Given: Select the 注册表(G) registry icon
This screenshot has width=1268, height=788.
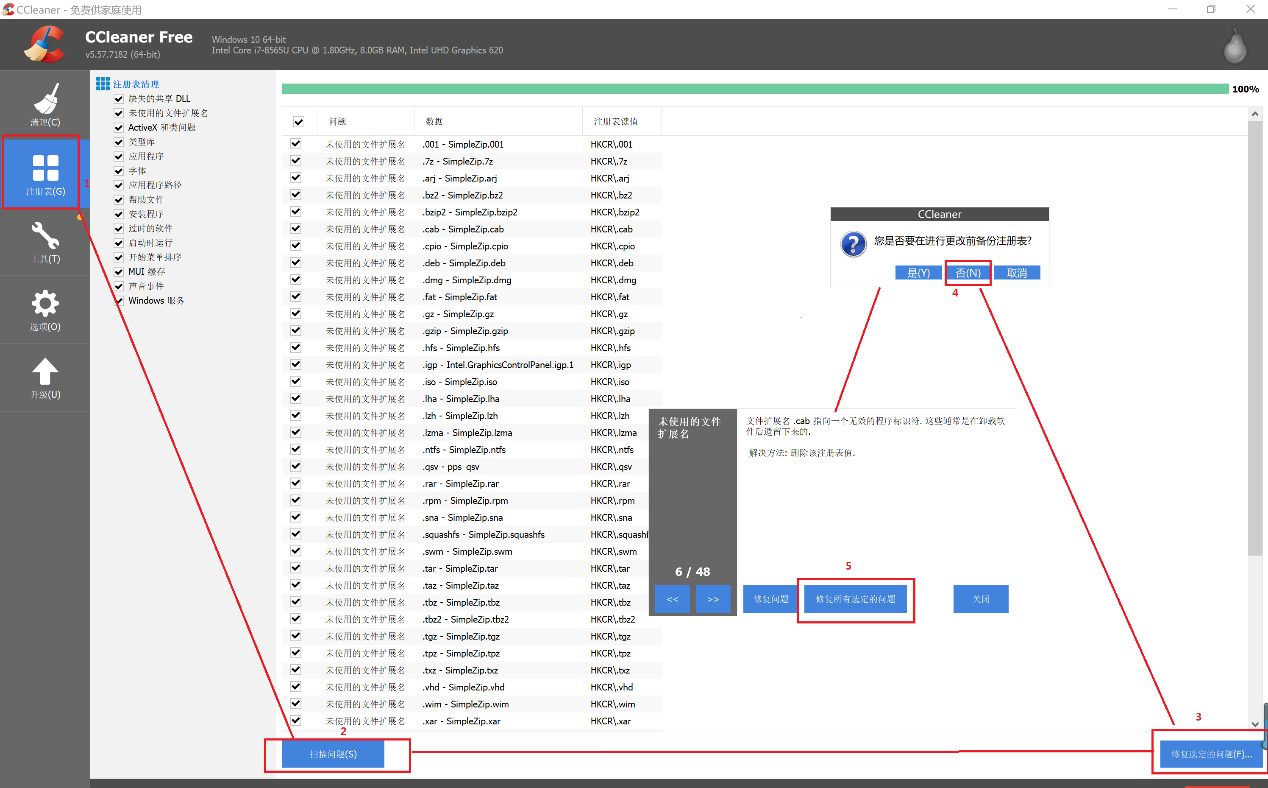Looking at the screenshot, I should 45,172.
